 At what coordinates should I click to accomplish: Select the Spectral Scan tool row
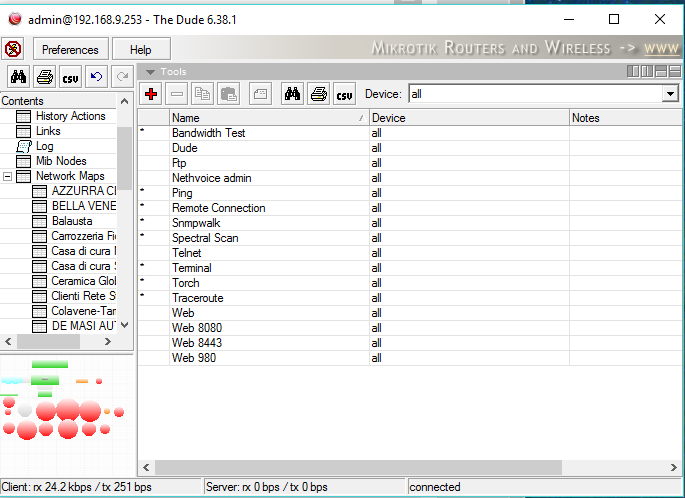(x=410, y=238)
